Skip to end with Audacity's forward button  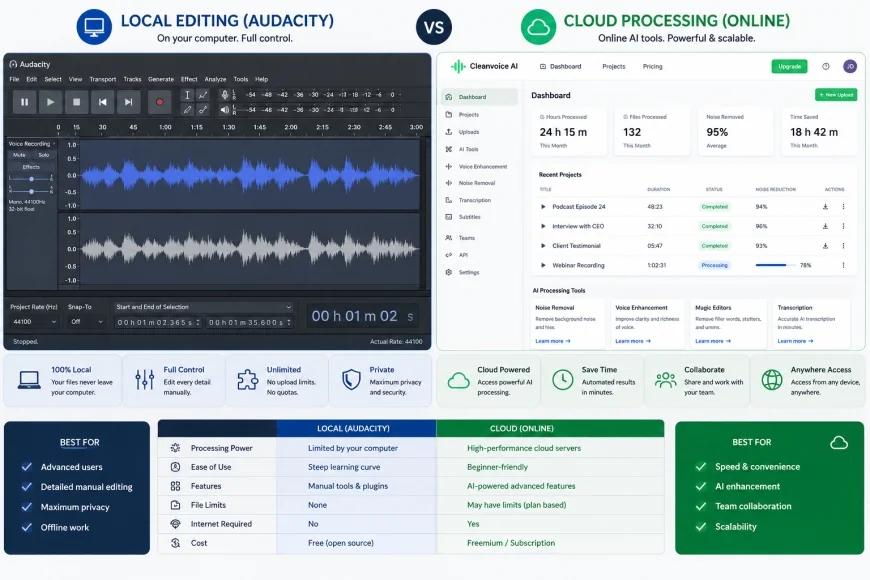tap(129, 102)
